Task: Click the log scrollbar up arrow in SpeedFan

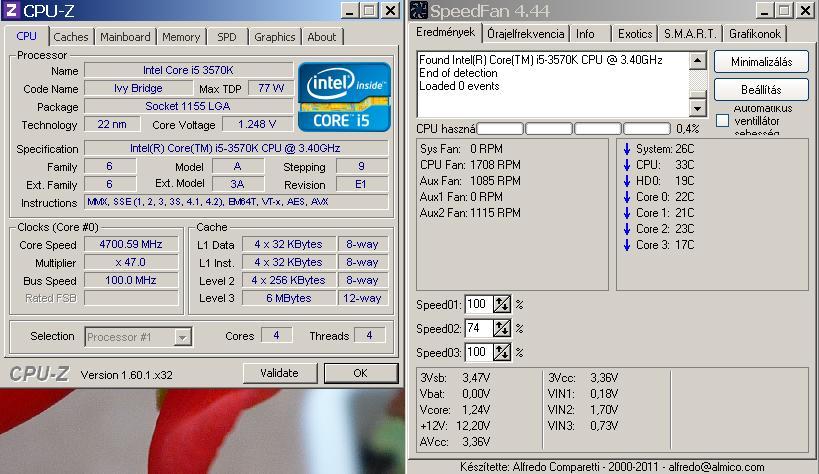Action: point(698,61)
